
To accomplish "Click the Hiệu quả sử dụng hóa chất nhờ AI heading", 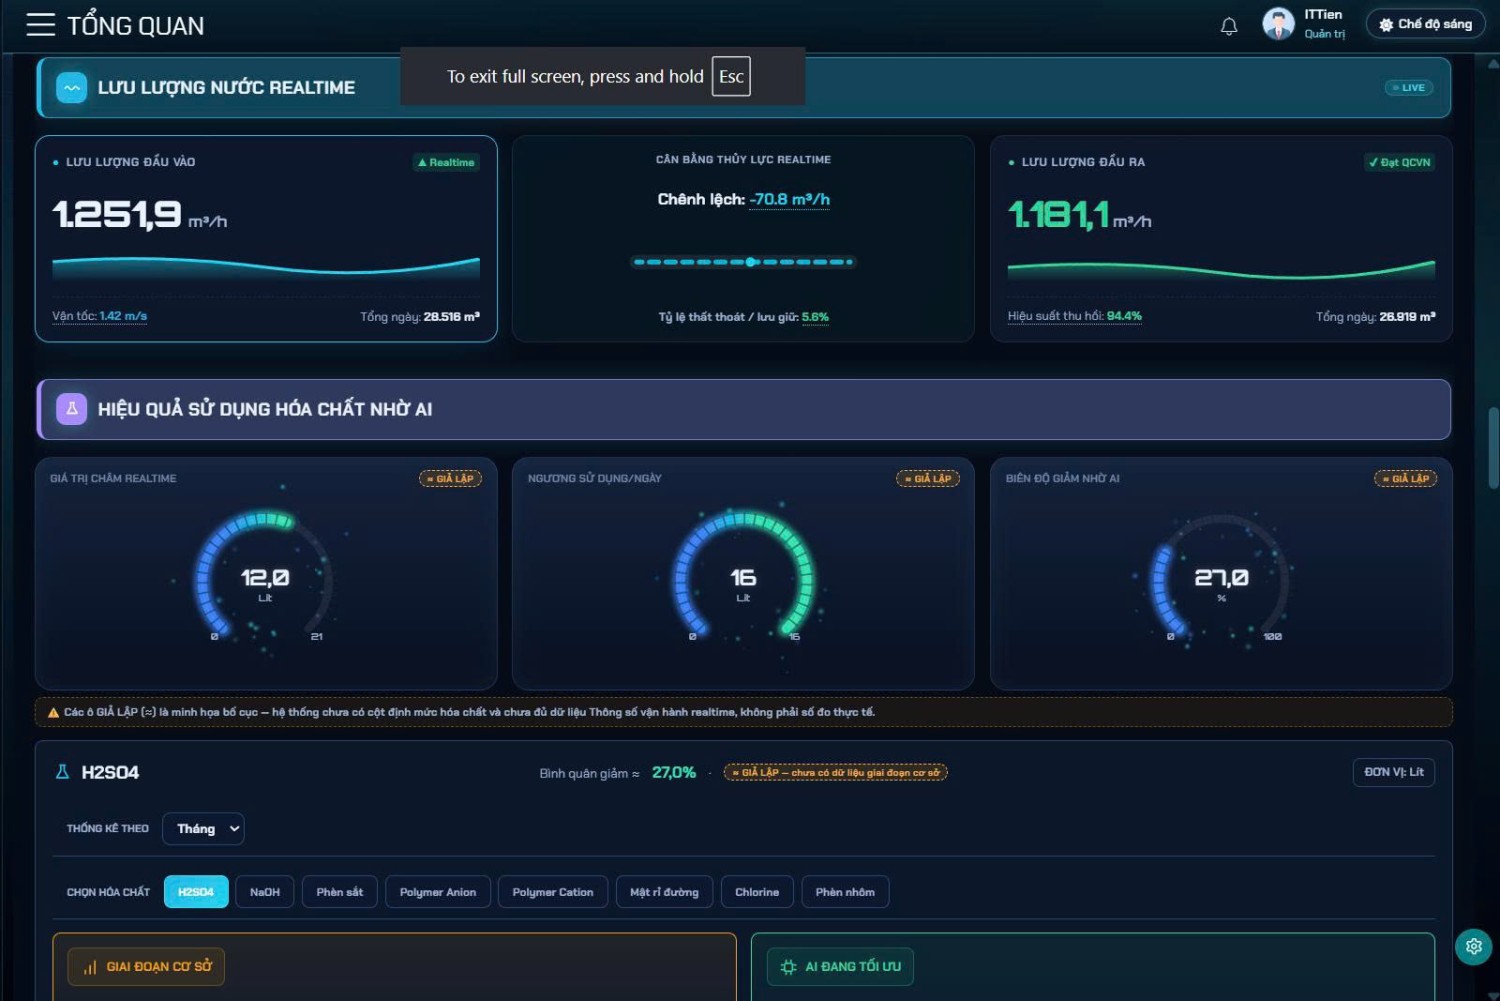I will pos(265,409).
